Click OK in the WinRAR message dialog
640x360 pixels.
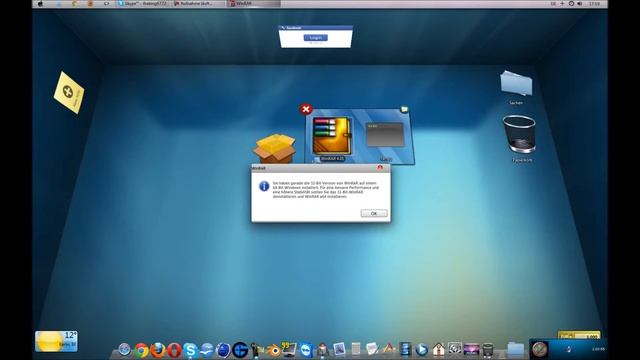point(374,213)
